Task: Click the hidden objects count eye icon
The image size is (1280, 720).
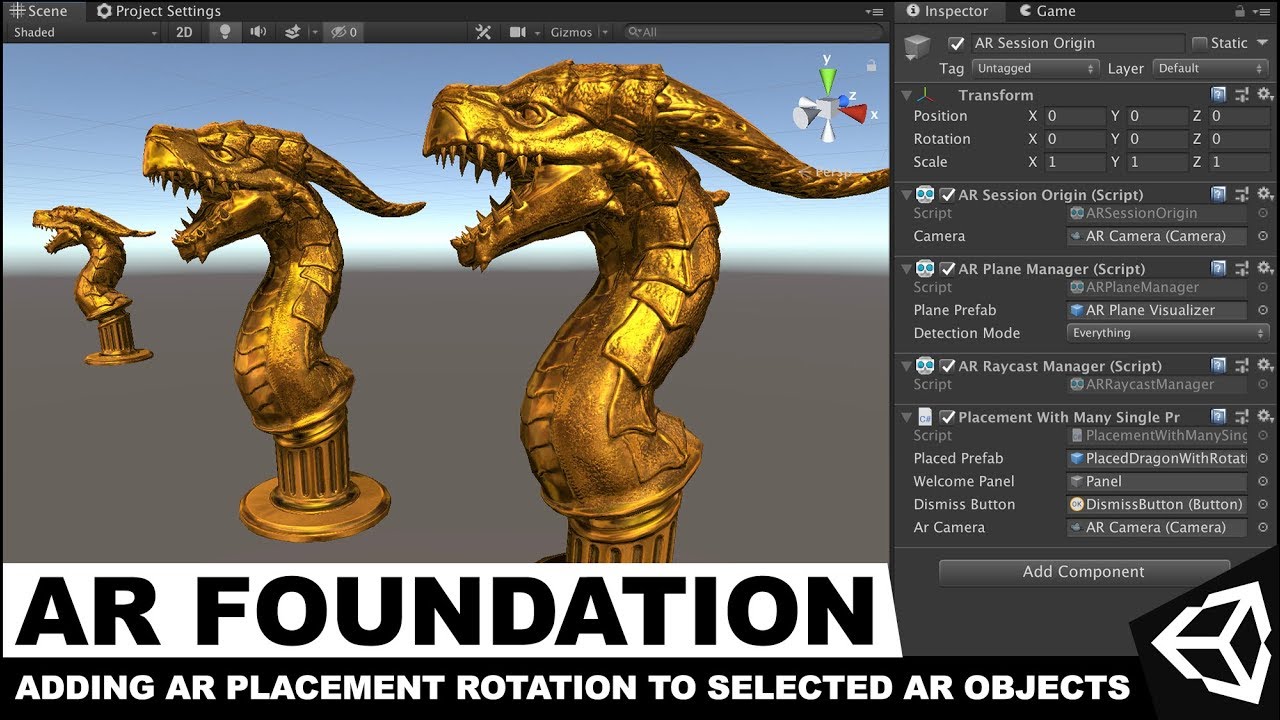Action: [344, 32]
